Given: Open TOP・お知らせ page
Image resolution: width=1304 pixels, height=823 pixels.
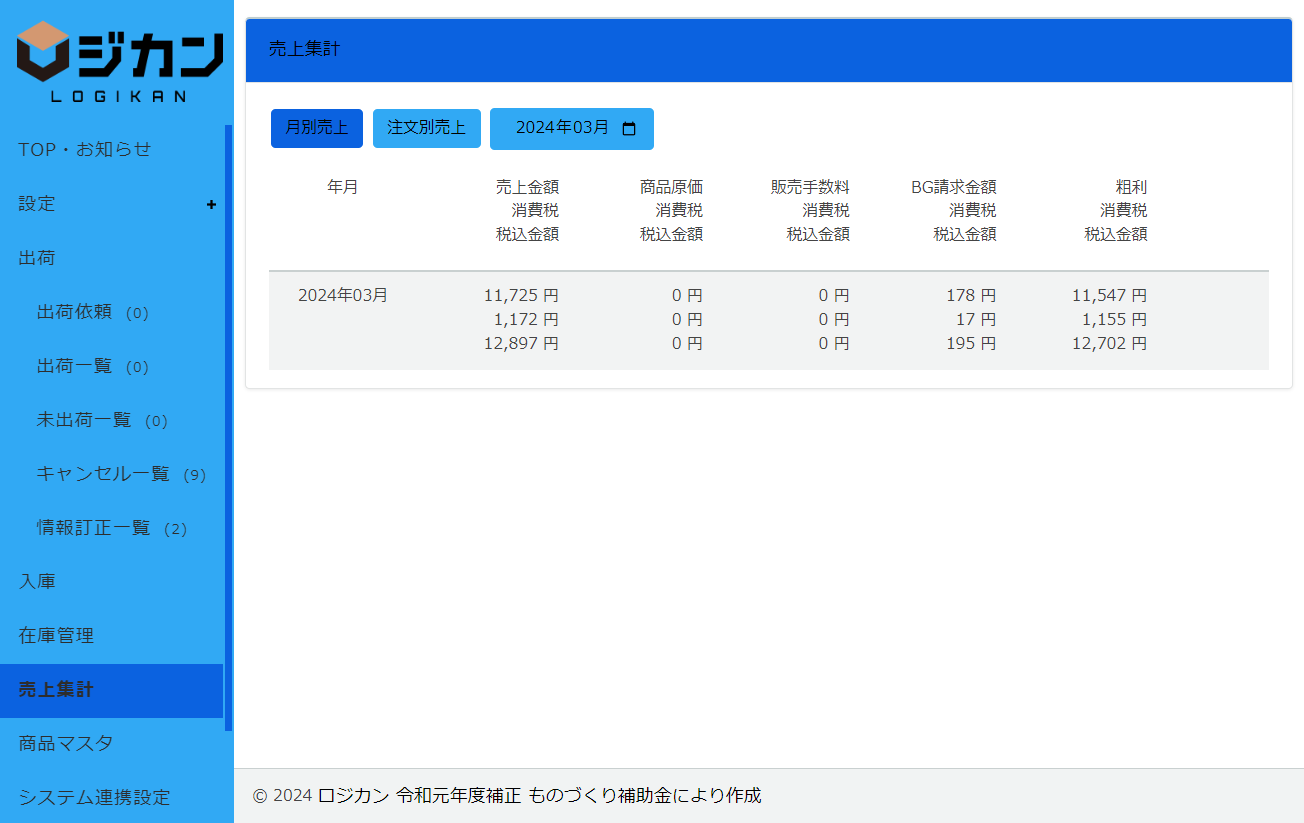Looking at the screenshot, I should (x=85, y=150).
